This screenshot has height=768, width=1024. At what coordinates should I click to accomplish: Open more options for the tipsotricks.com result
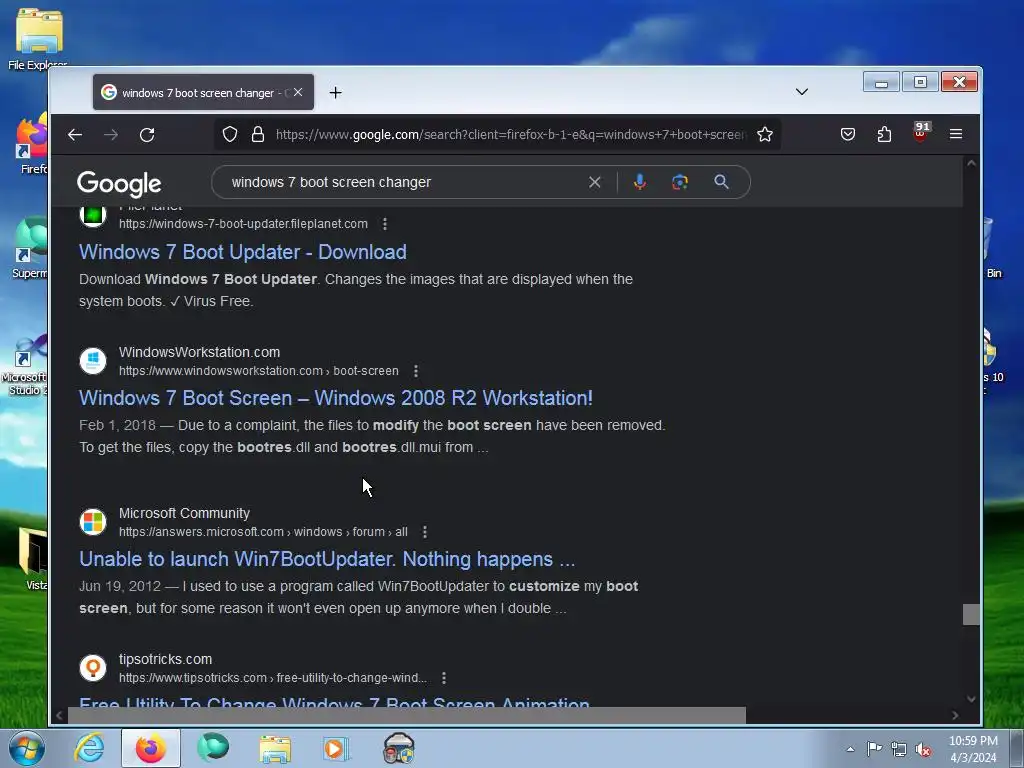tap(444, 678)
